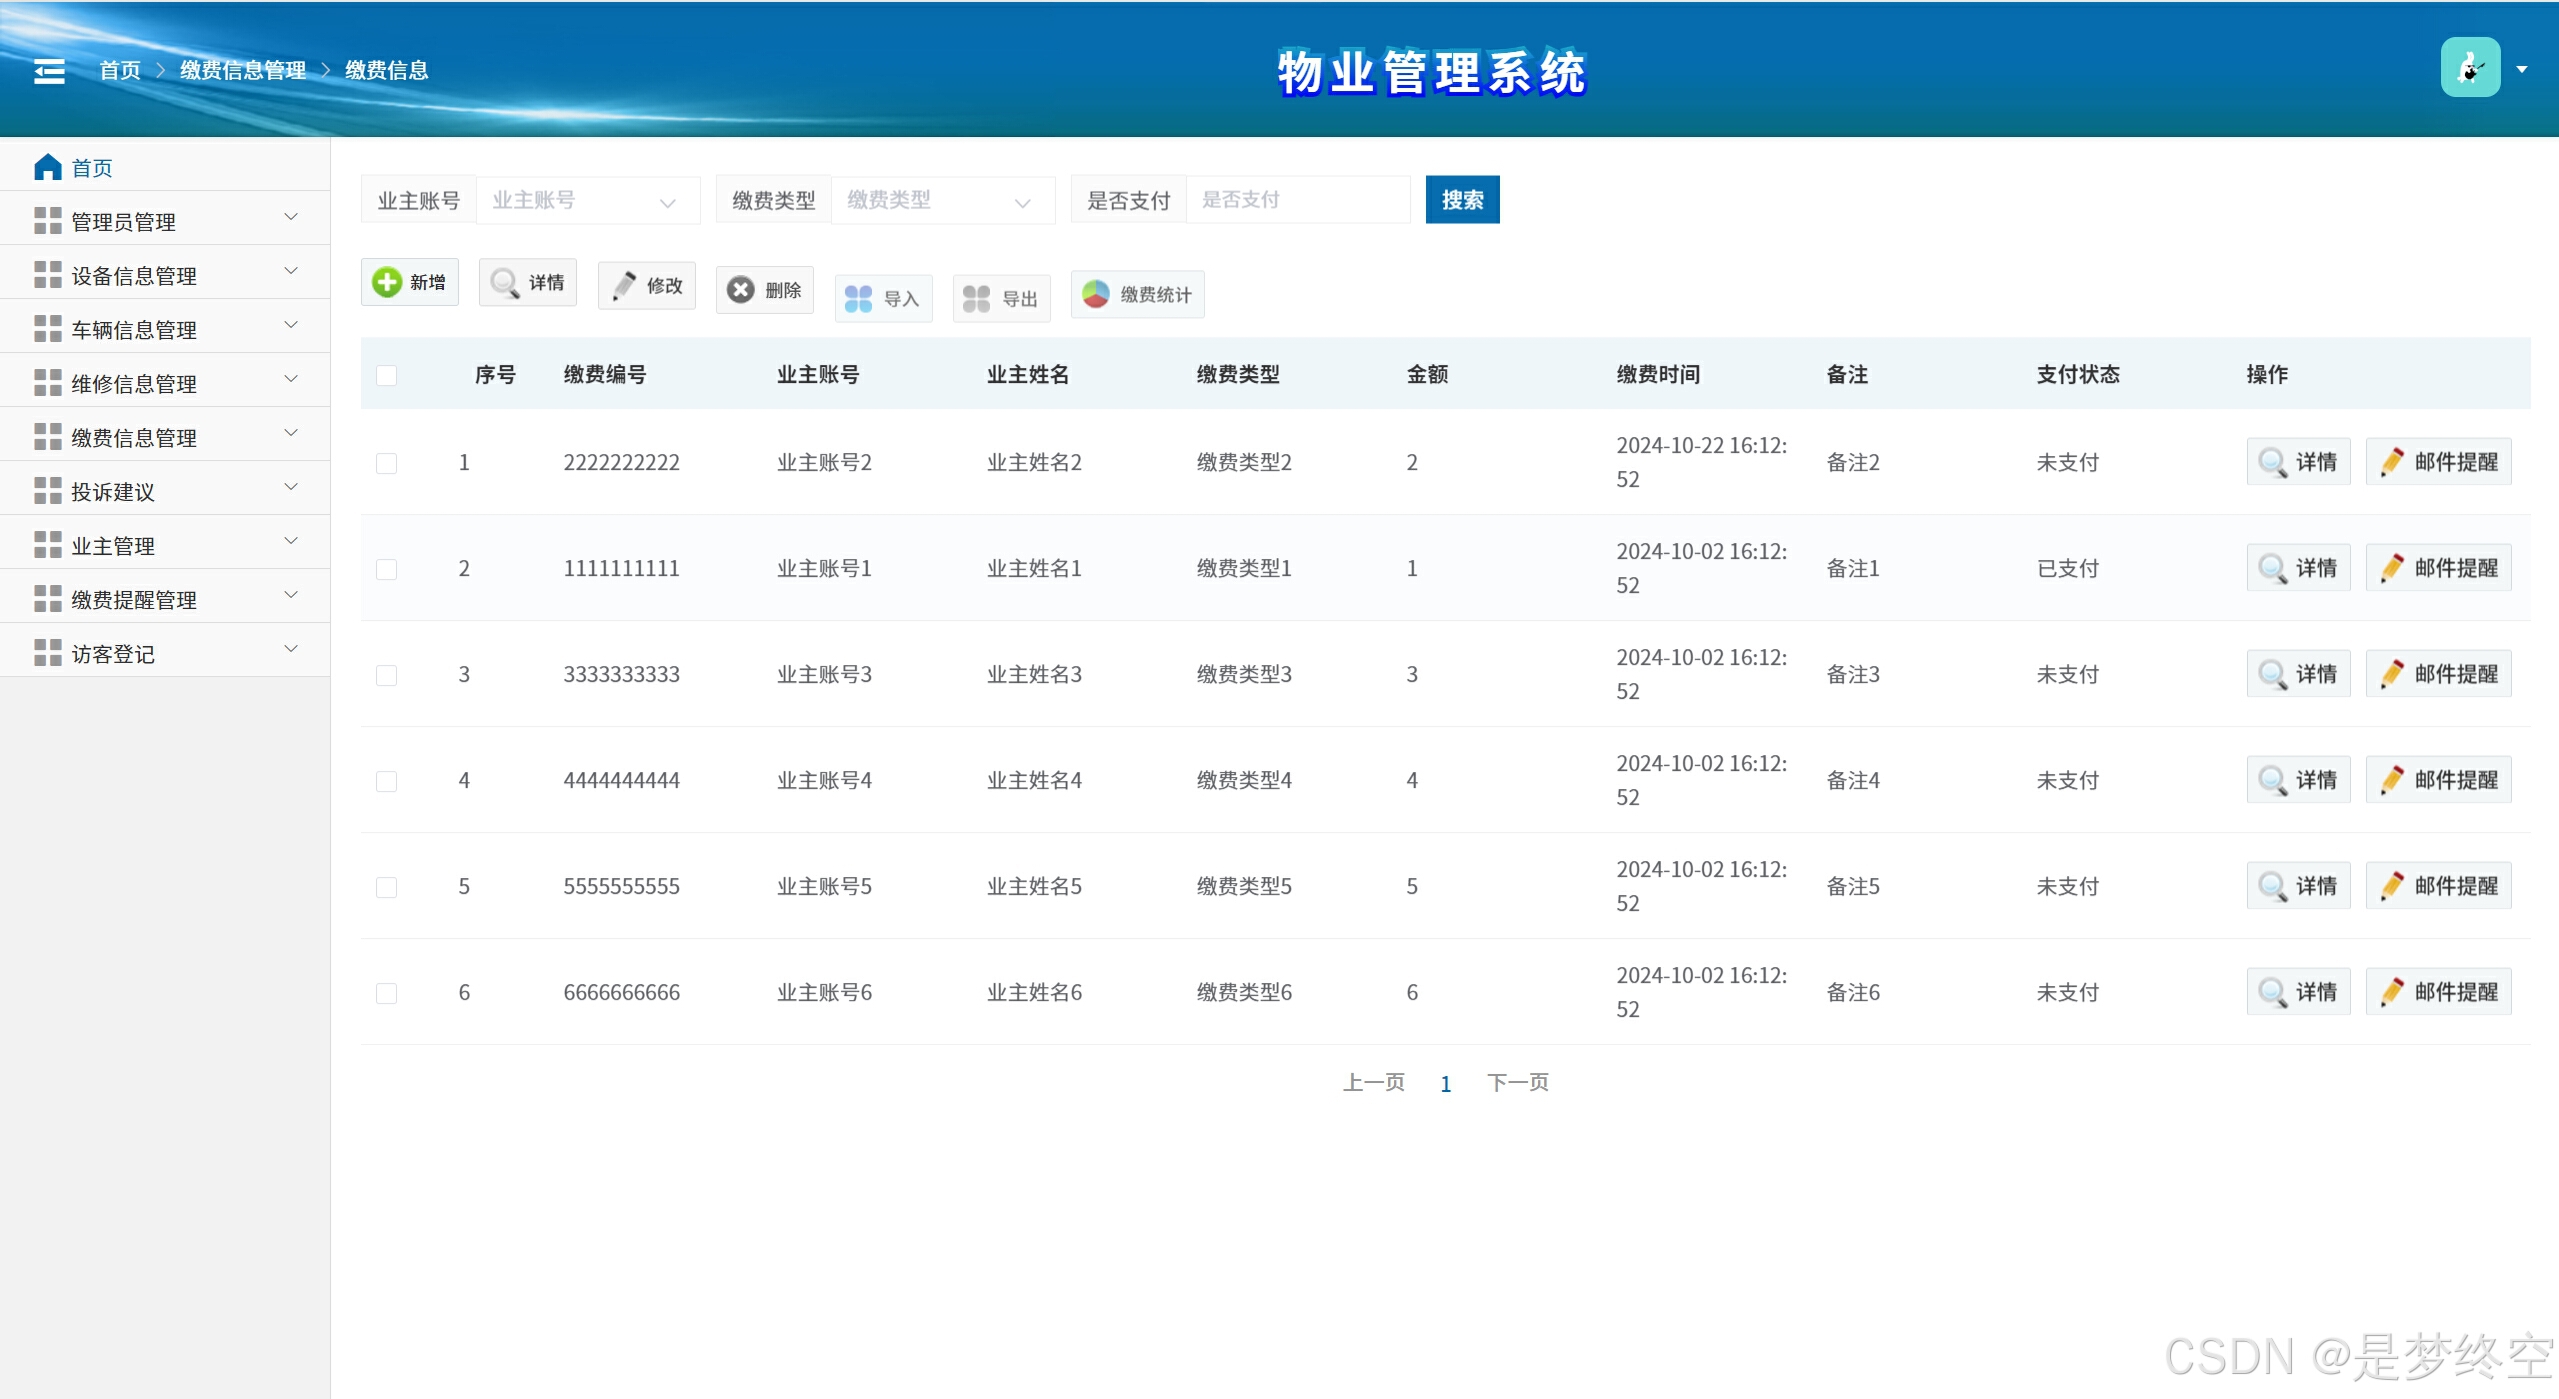Click the 是否支付 input field
This screenshot has width=2559, height=1399.
pos(1296,200)
